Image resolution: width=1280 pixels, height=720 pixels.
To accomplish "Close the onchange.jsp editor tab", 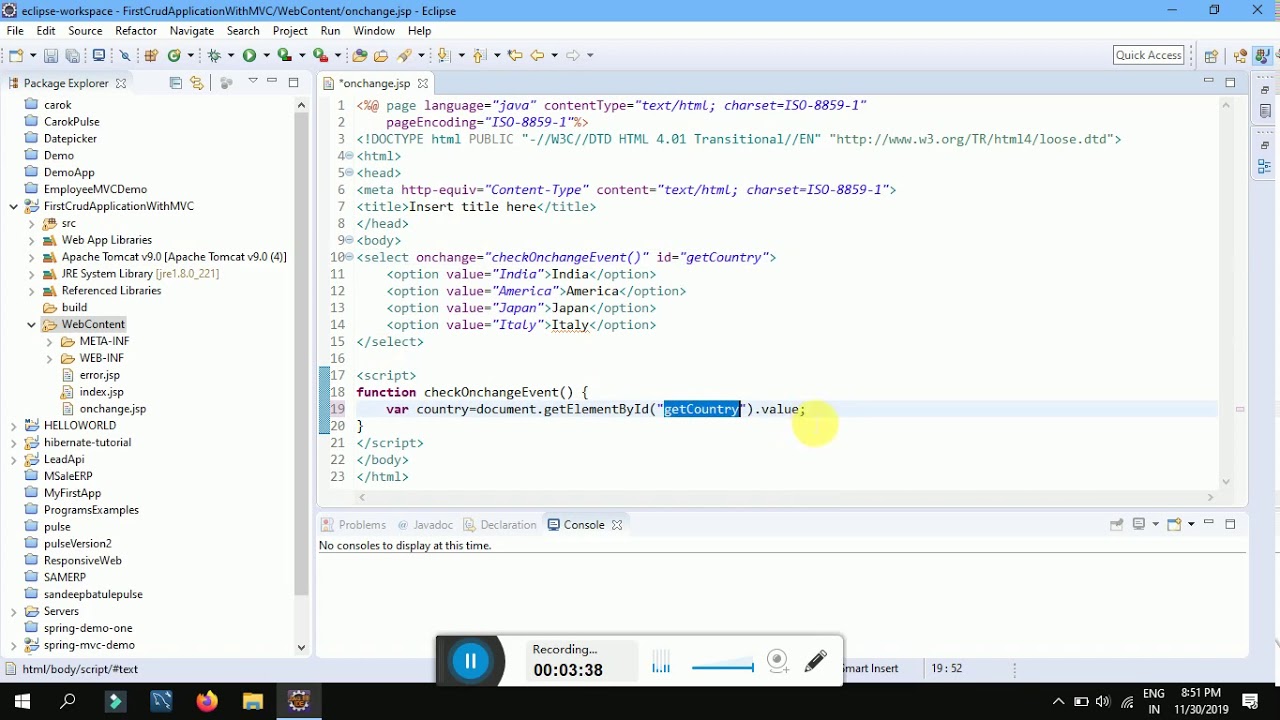I will (423, 83).
